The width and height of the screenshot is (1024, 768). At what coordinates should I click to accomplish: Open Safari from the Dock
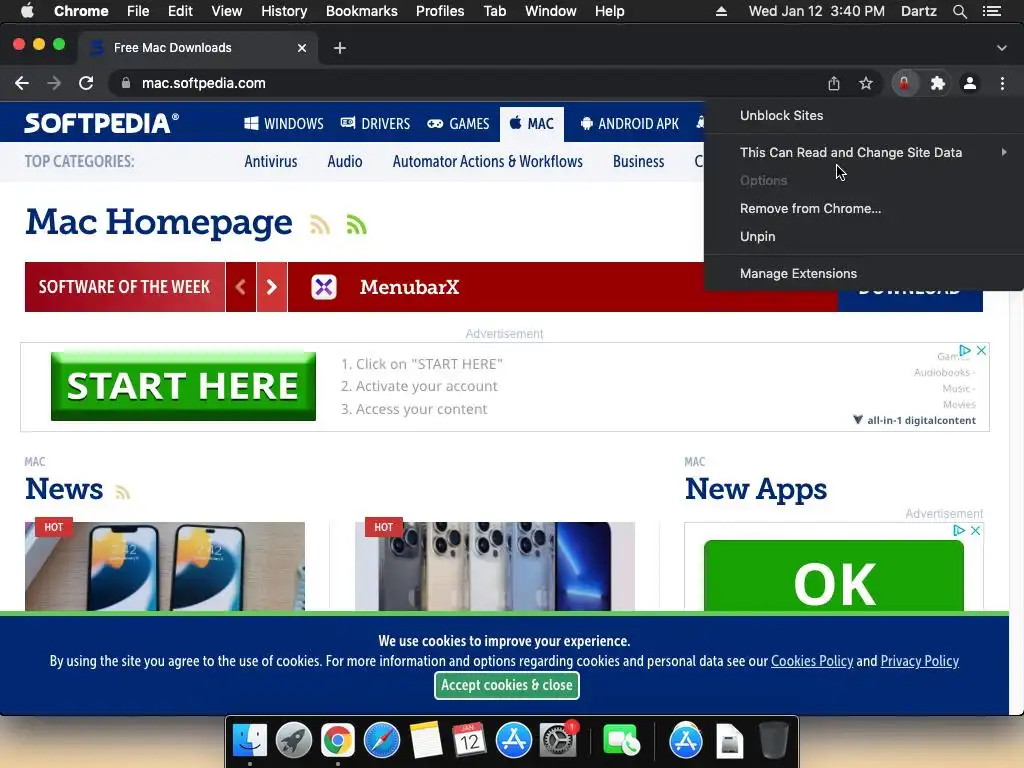coord(382,741)
